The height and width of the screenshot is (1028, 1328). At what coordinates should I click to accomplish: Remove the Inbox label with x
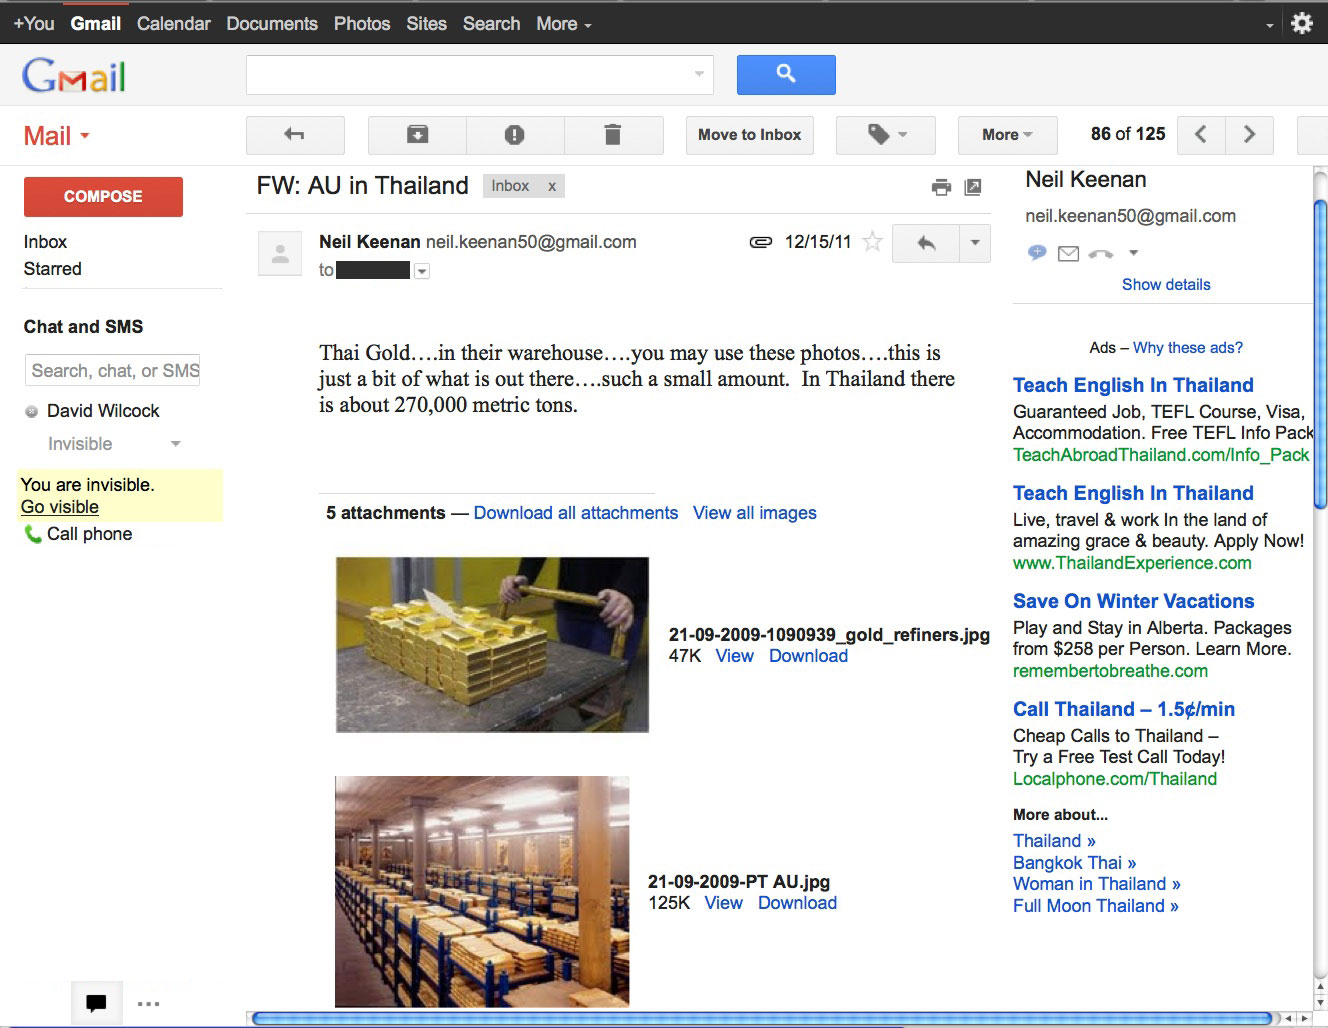pos(551,186)
